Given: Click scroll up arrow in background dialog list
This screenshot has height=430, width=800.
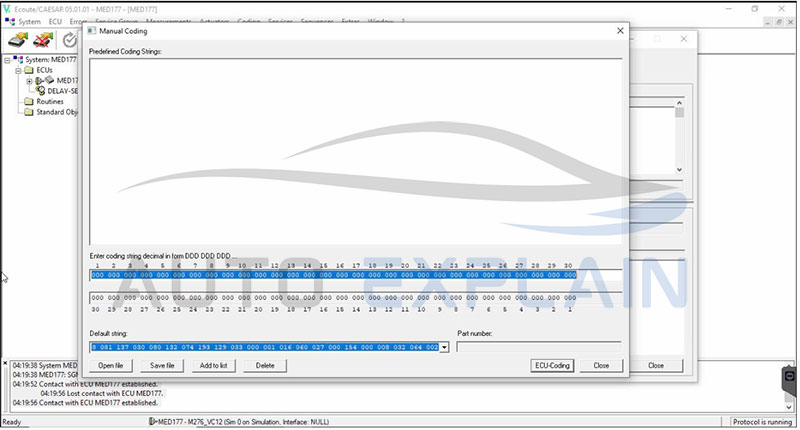Looking at the screenshot, I should [679, 103].
